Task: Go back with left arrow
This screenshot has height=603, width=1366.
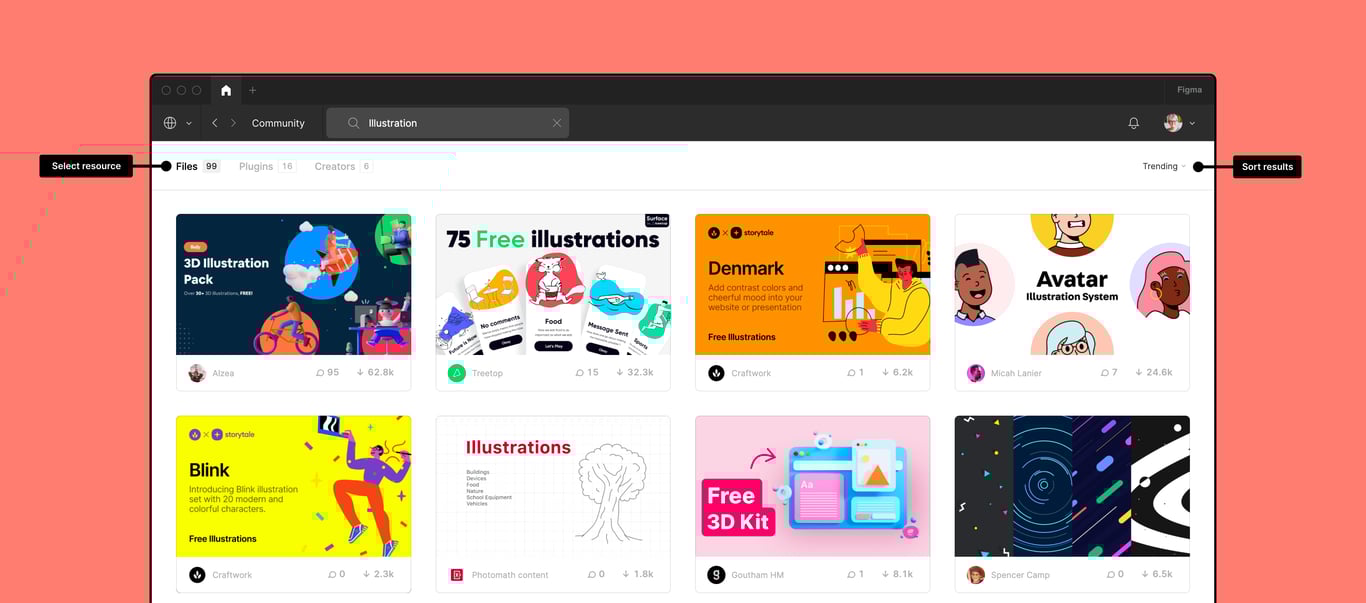Action: (x=215, y=123)
